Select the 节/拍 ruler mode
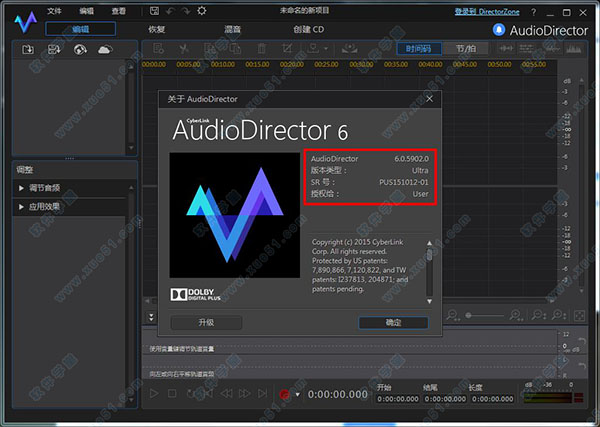Image resolution: width=600 pixels, height=427 pixels. tap(466, 49)
